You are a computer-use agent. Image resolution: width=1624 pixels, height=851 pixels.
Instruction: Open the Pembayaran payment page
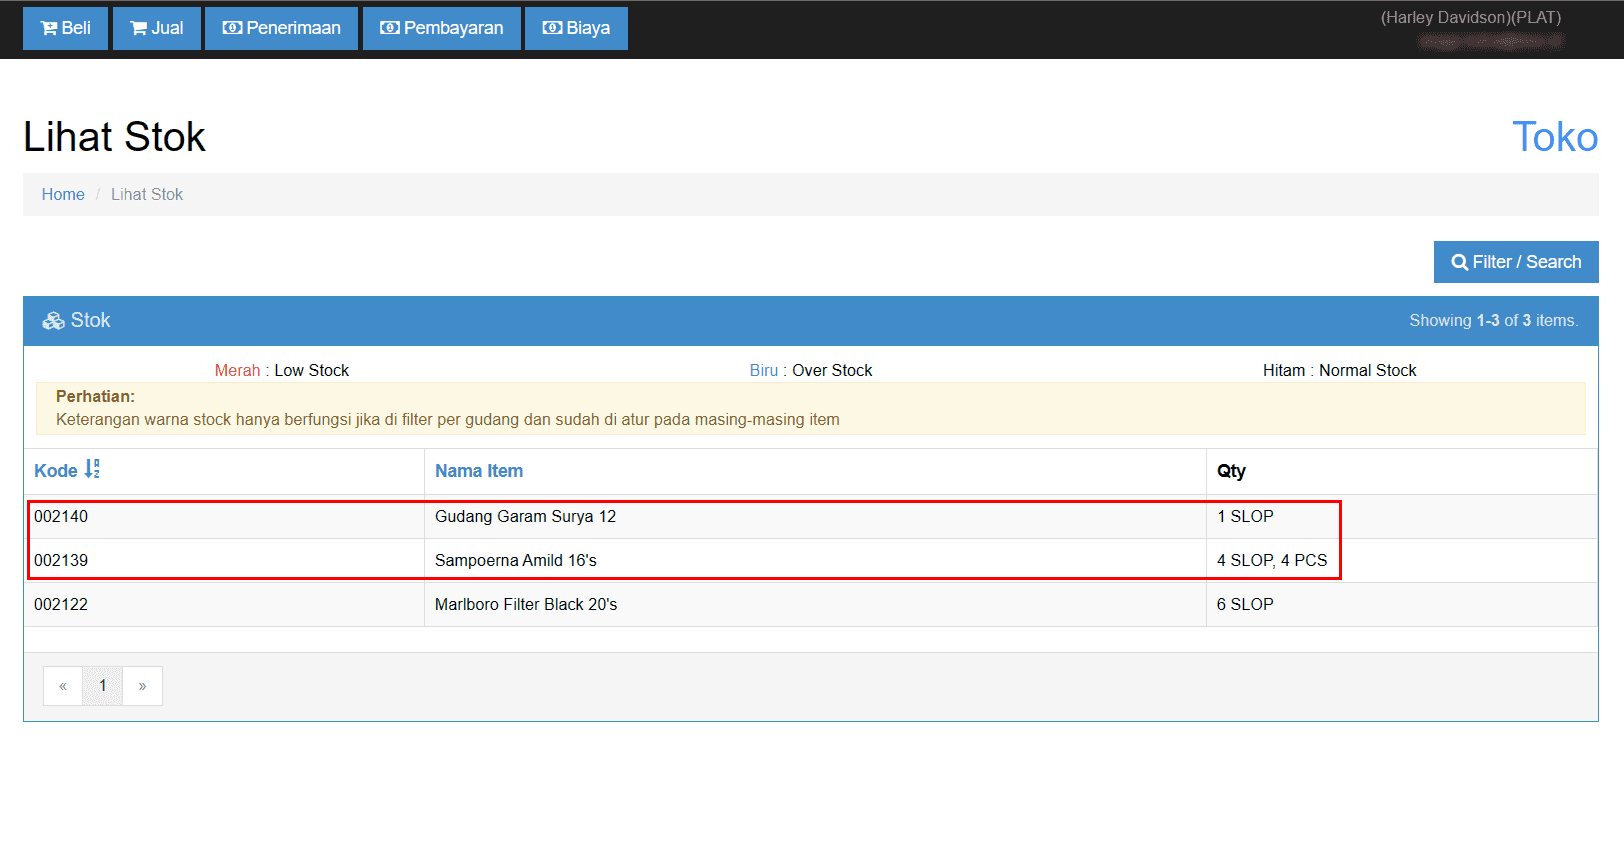(441, 28)
